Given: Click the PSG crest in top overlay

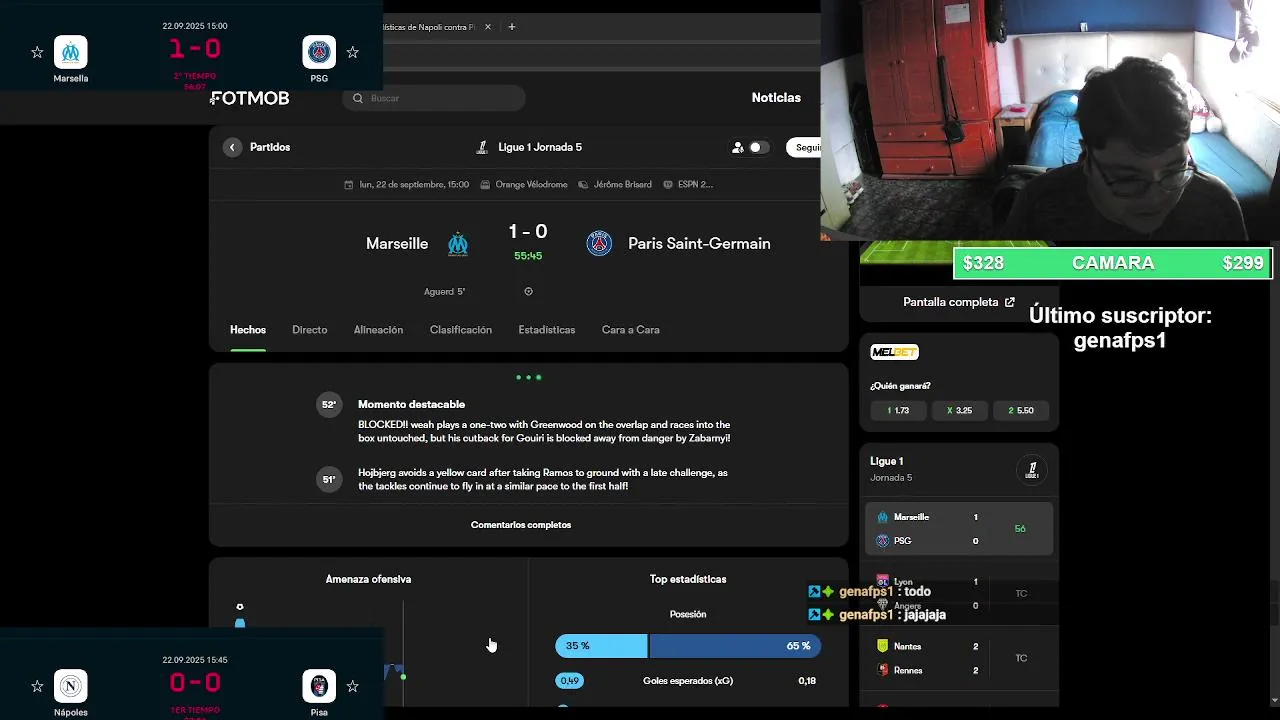Looking at the screenshot, I should pos(319,52).
